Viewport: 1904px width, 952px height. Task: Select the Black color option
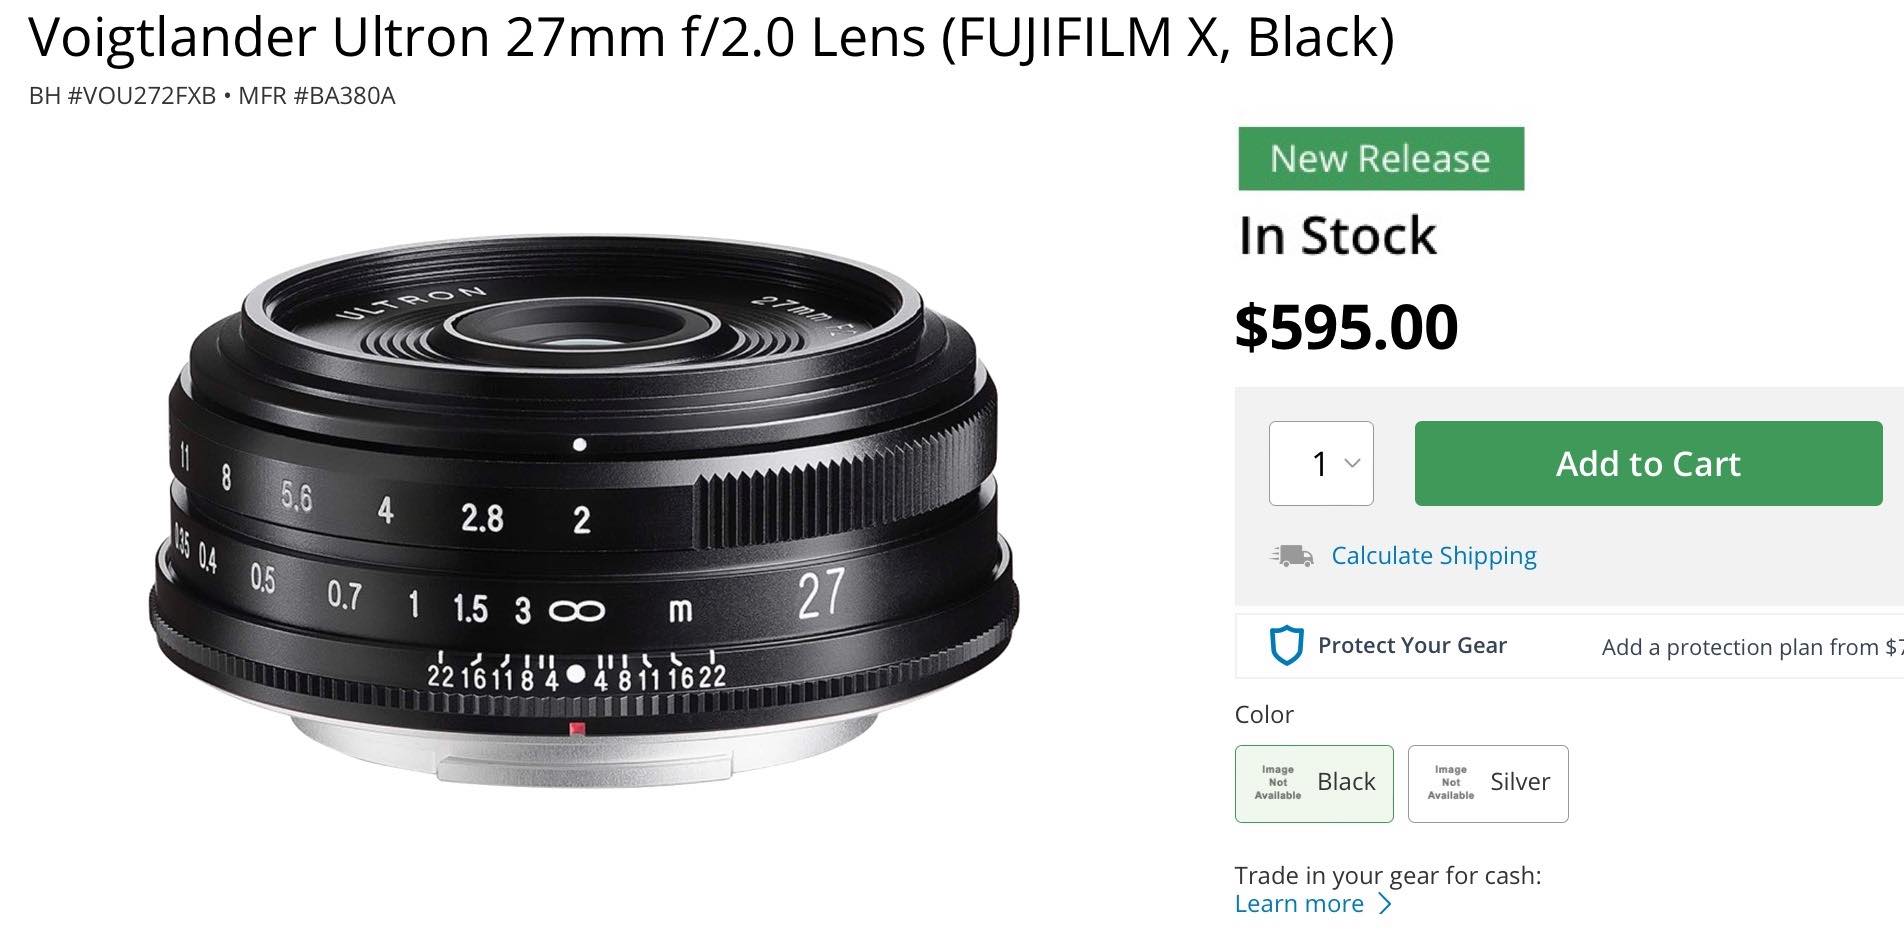tap(1313, 783)
